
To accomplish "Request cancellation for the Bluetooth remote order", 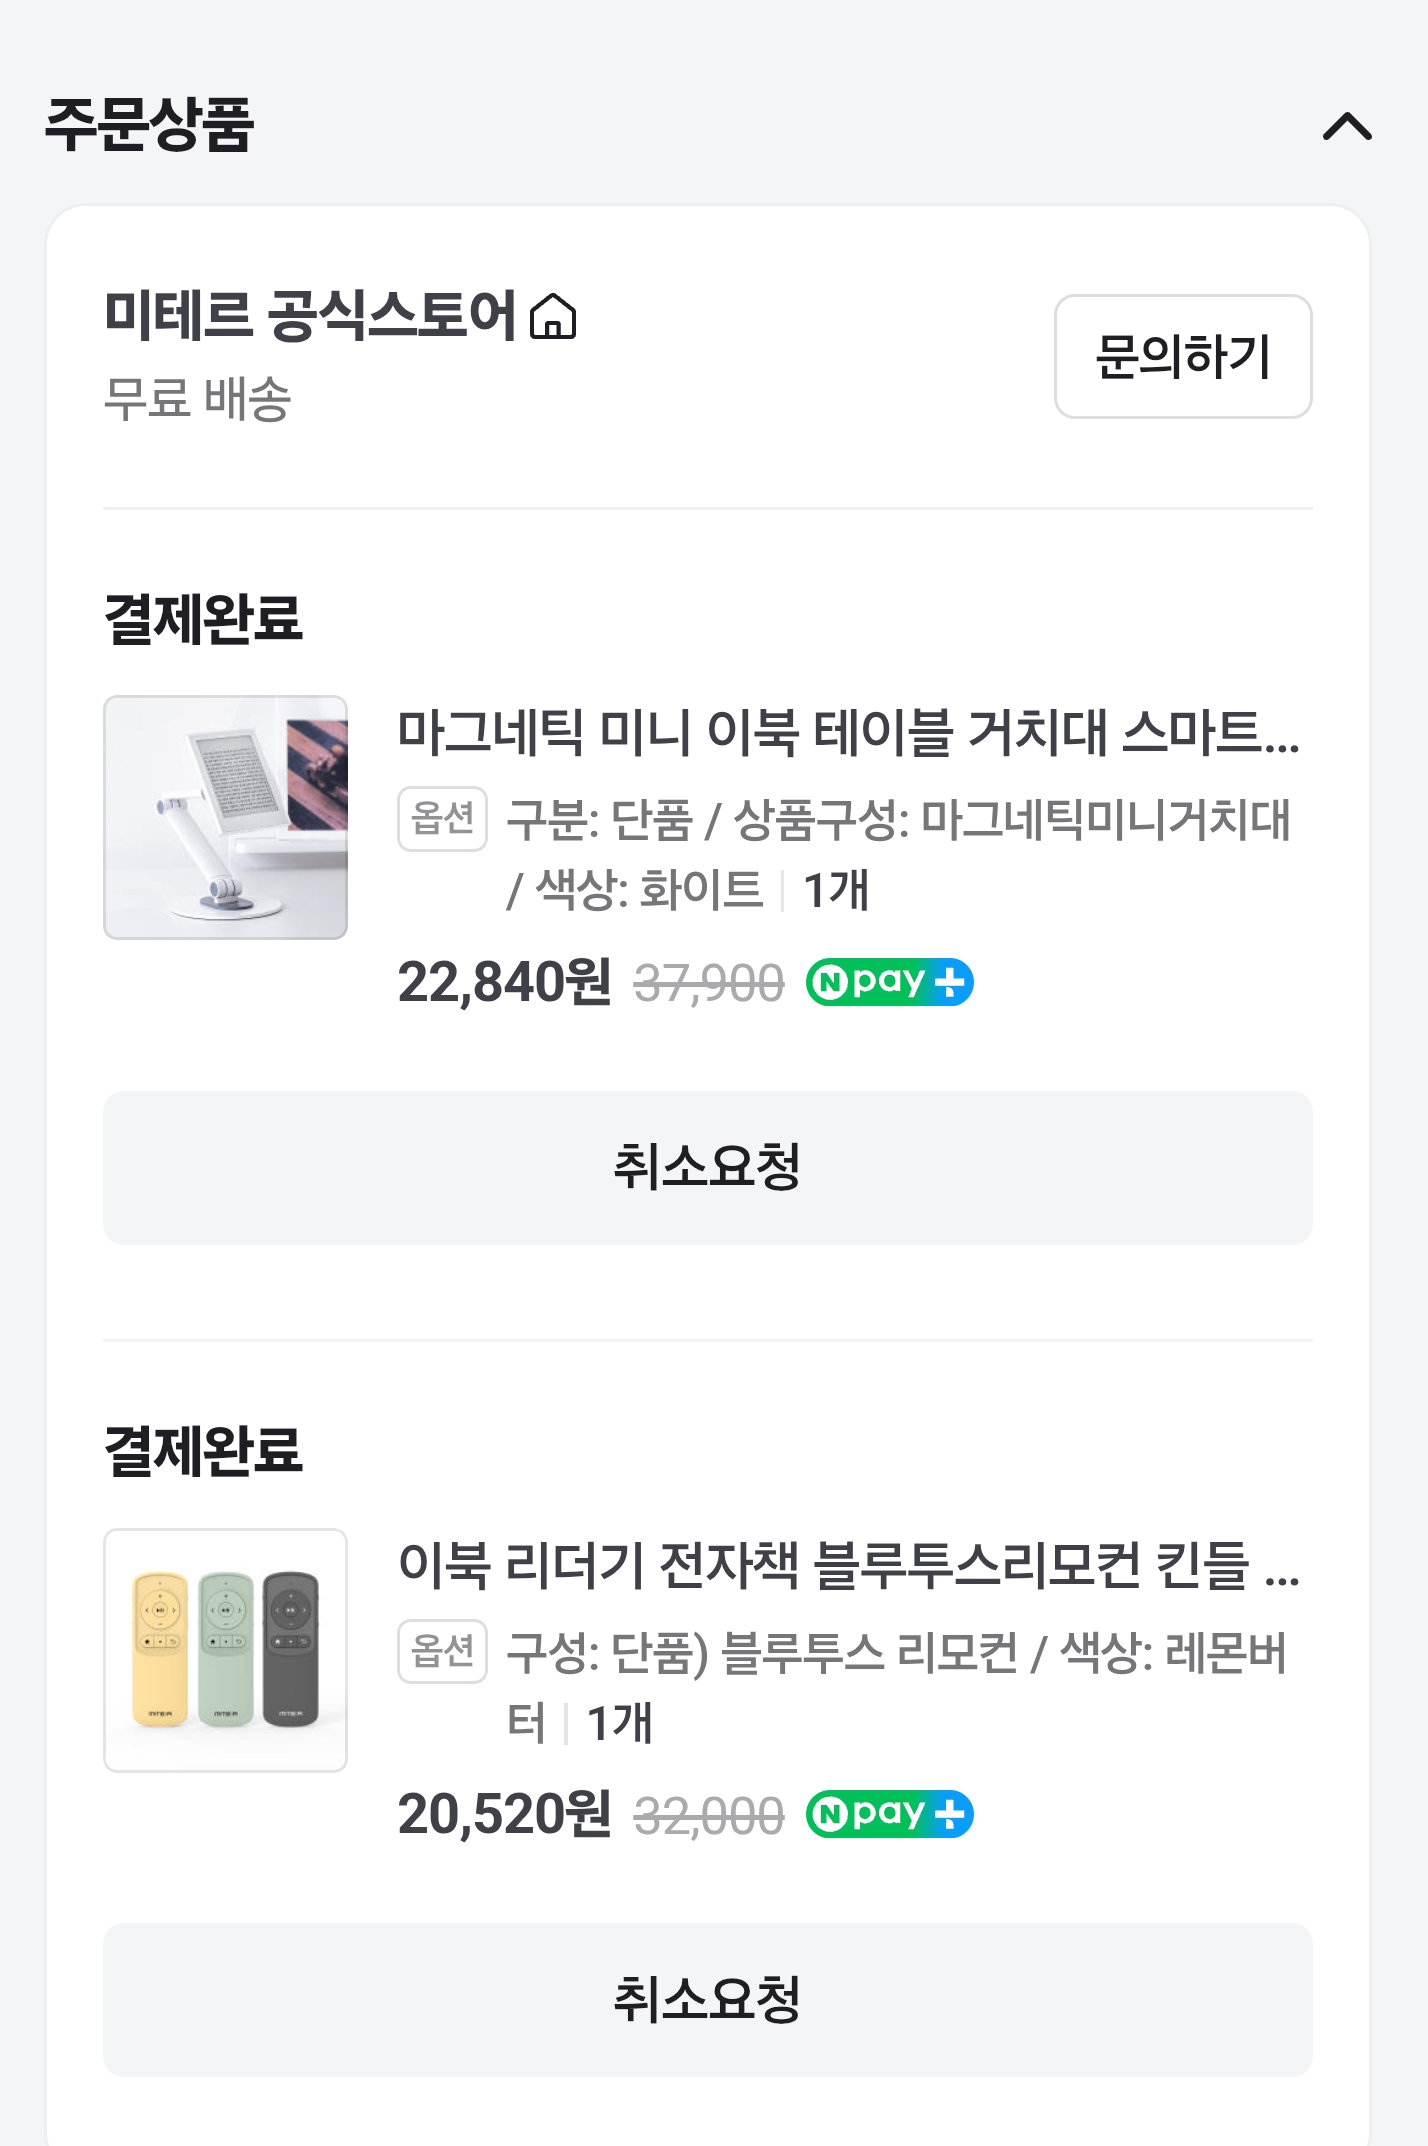I will [708, 2000].
